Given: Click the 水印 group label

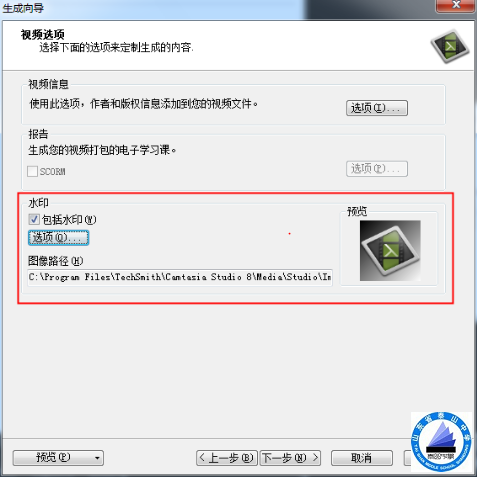Looking at the screenshot, I should (38, 203).
